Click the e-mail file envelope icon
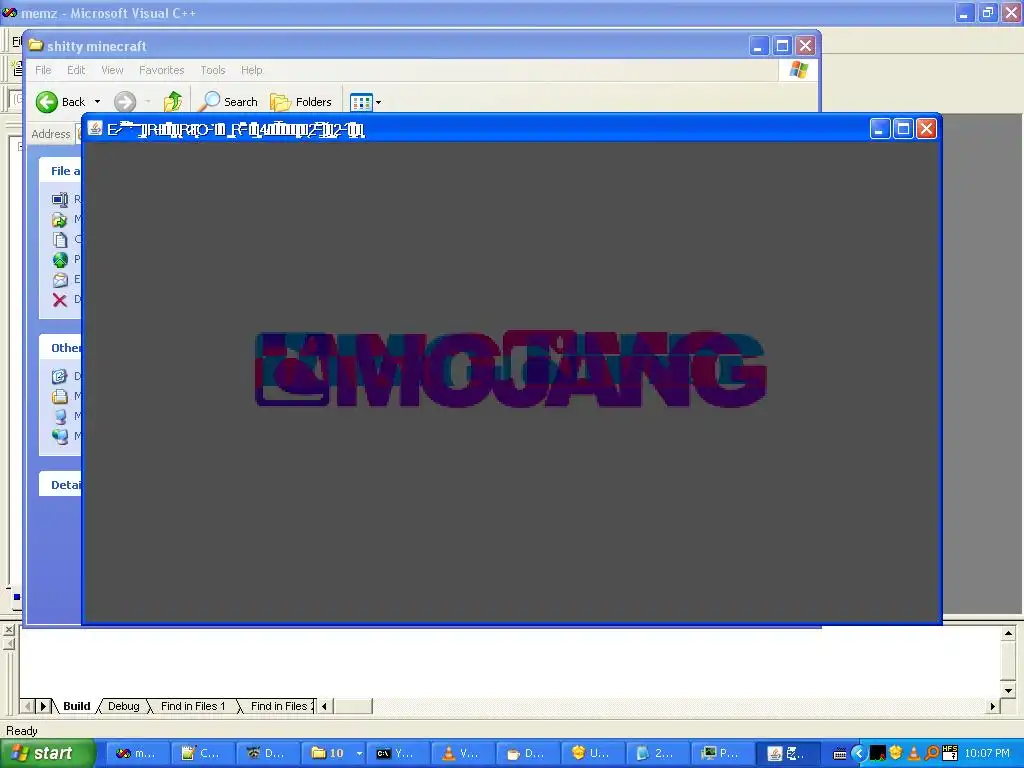1024x768 pixels. pos(59,280)
